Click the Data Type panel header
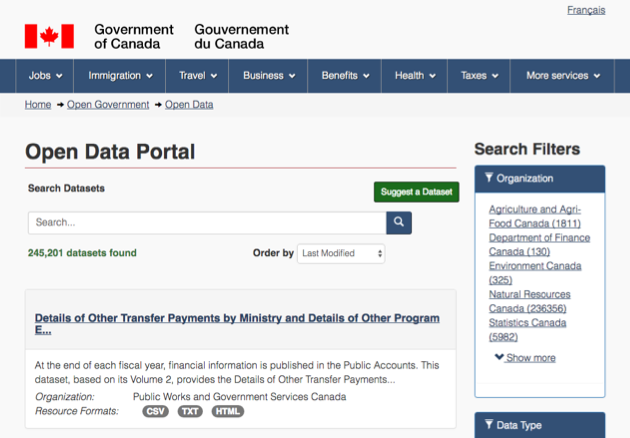Image resolution: width=630 pixels, height=438 pixels. click(540, 425)
